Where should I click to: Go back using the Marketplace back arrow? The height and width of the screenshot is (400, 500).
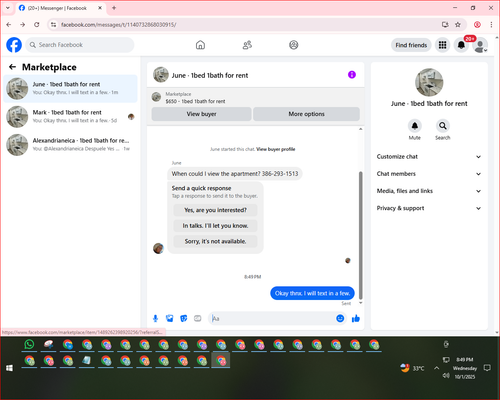[x=12, y=67]
